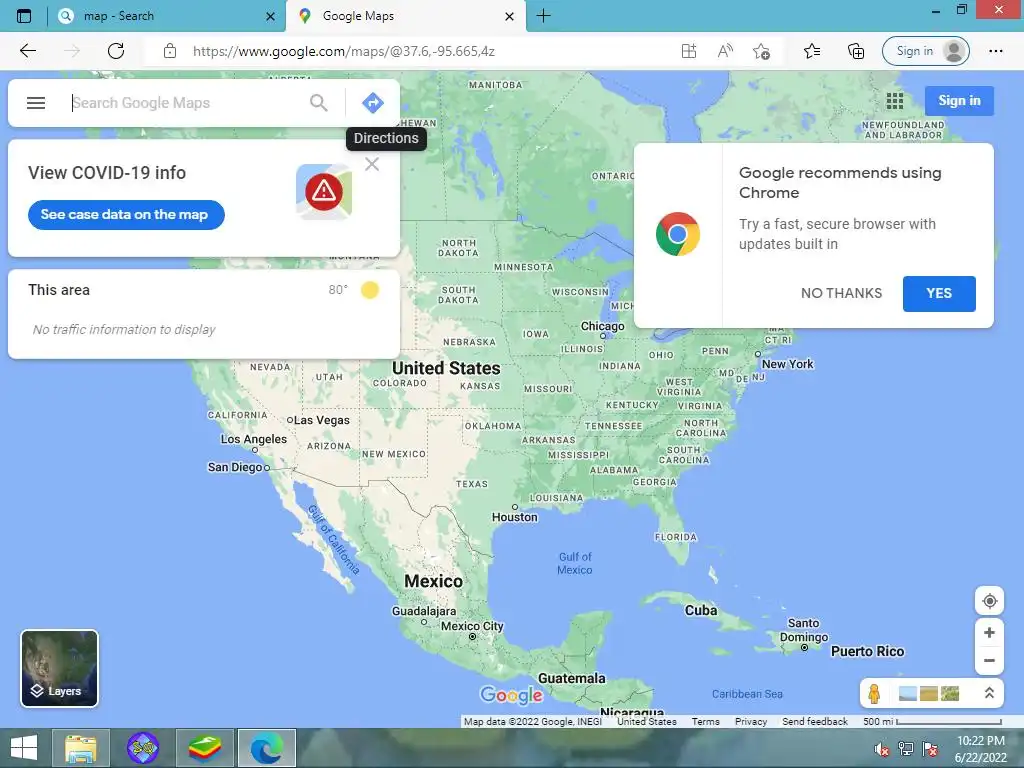Image resolution: width=1024 pixels, height=768 pixels.
Task: Click the muted volume tray icon
Action: pos(882,749)
